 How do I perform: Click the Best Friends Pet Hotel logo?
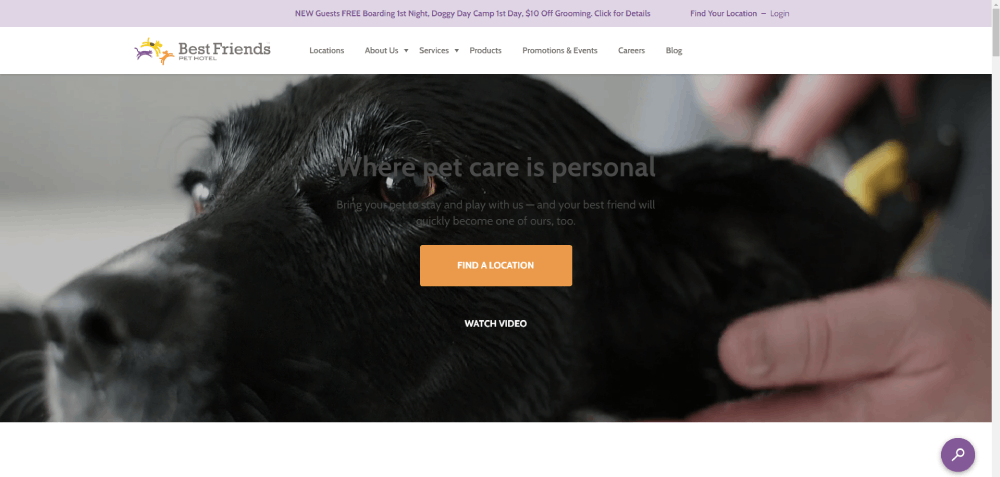202,51
